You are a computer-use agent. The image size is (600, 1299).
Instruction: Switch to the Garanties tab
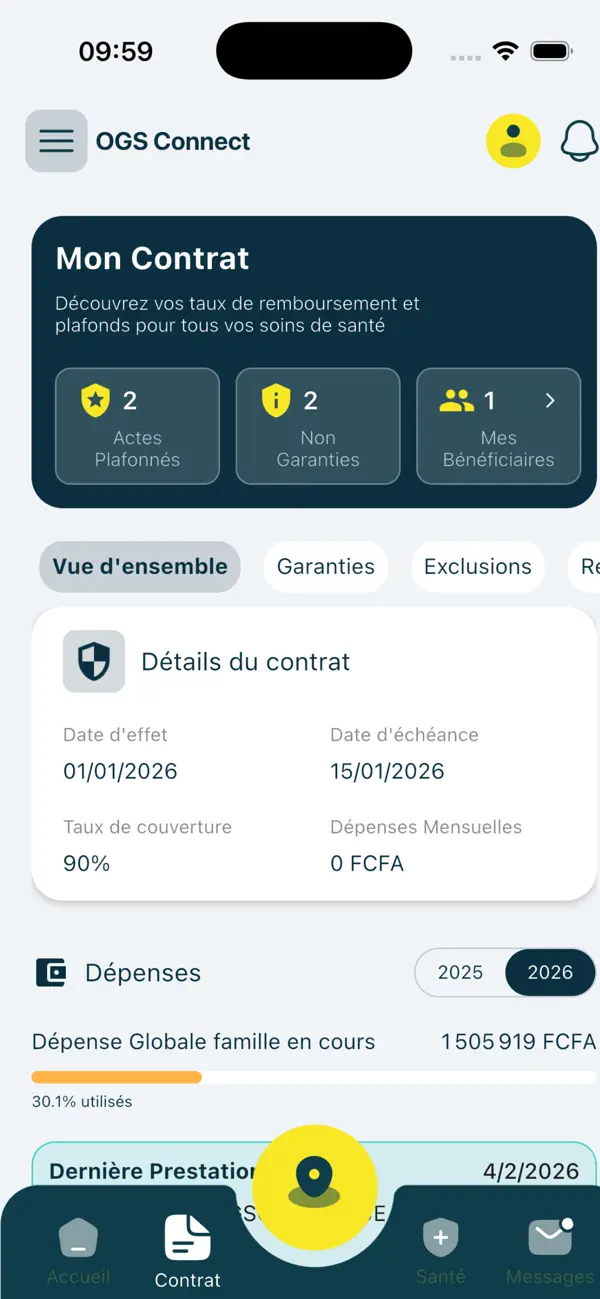click(x=326, y=566)
